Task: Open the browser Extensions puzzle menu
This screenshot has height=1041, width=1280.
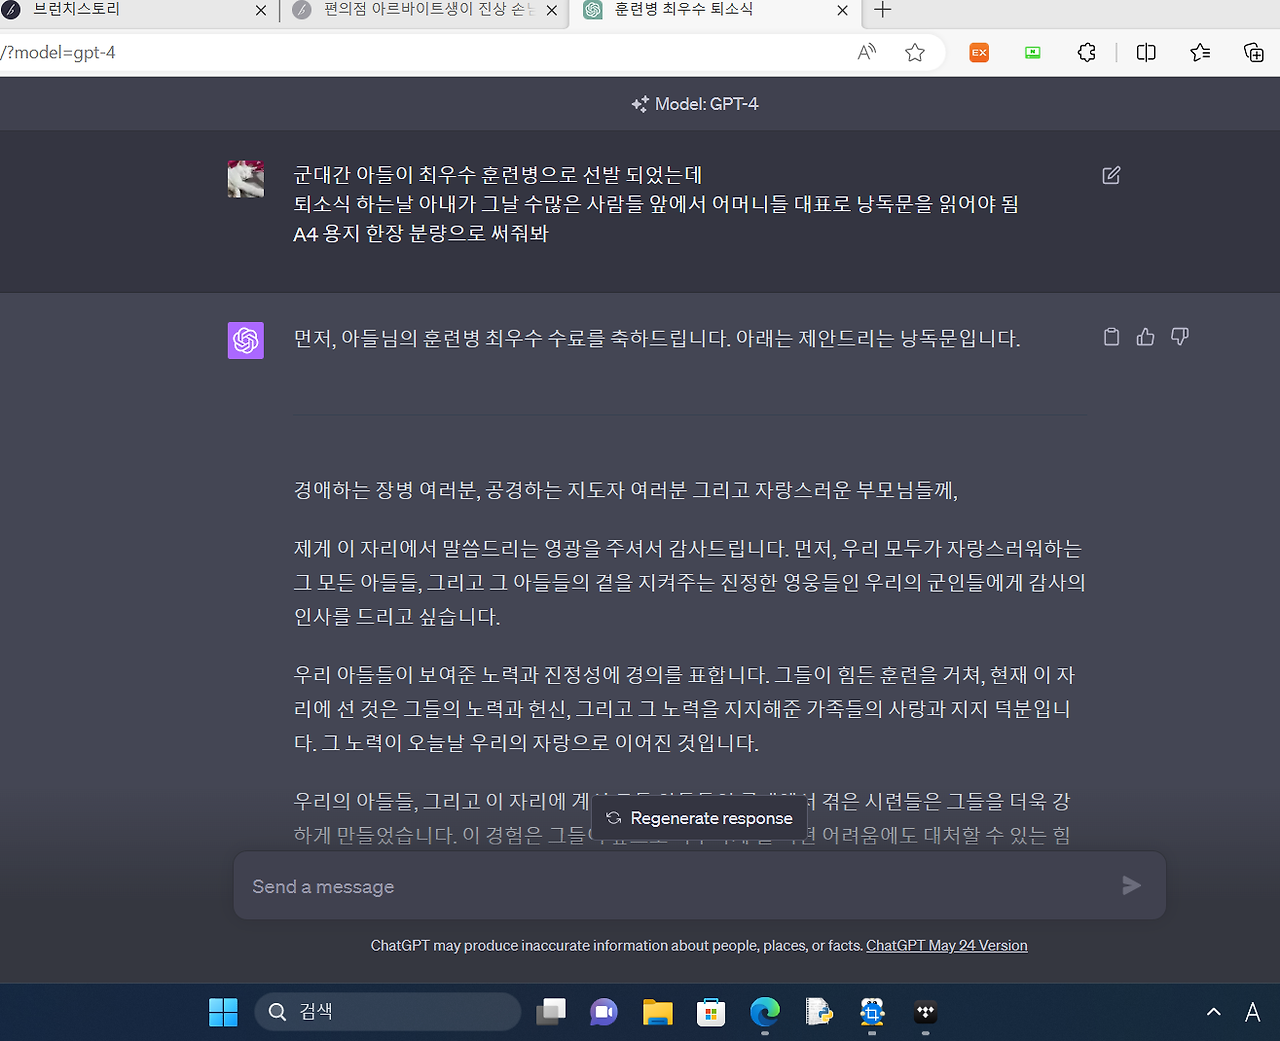Action: tap(1087, 52)
